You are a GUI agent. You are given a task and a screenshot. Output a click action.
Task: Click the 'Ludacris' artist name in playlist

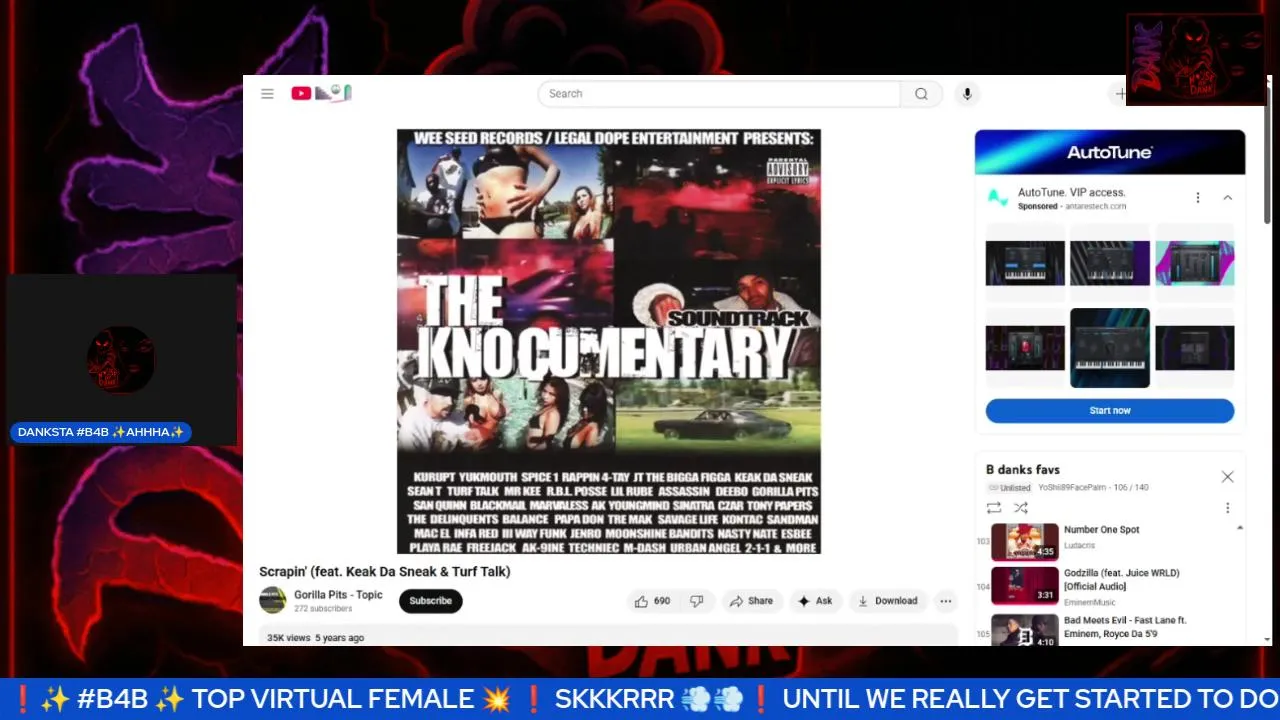coord(1081,546)
